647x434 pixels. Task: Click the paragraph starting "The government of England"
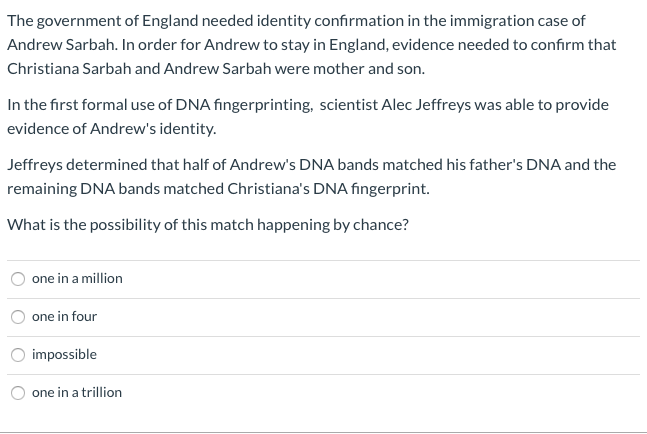pos(312,45)
